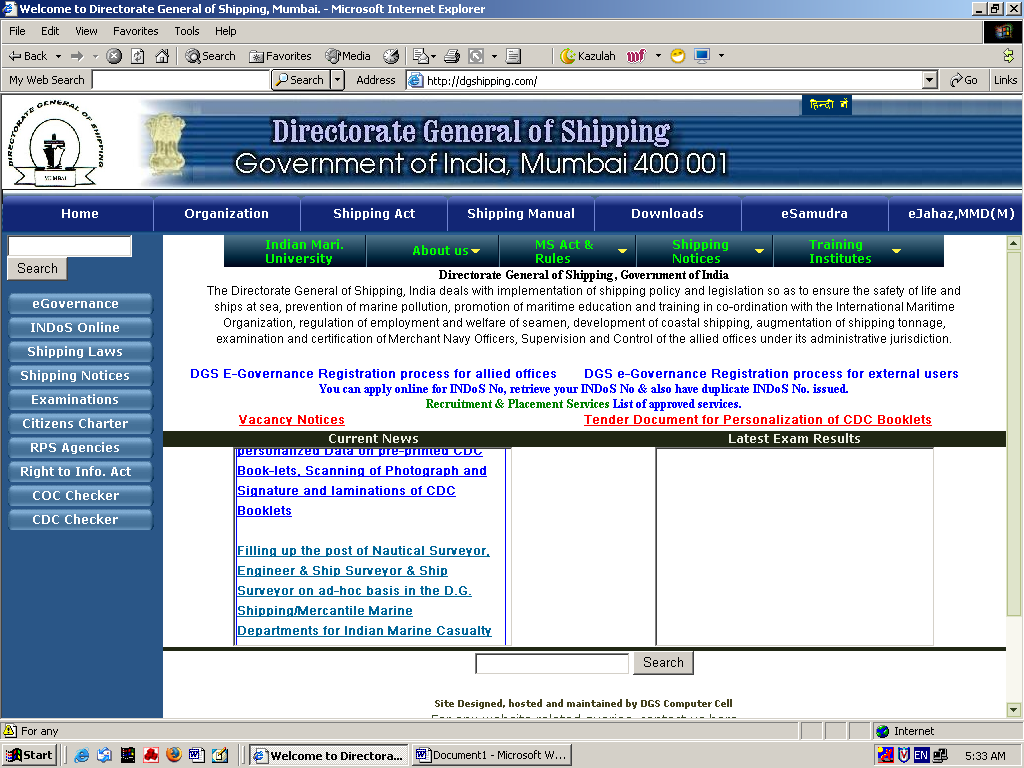Open DGS e-Governance Registration for external users

(771, 374)
